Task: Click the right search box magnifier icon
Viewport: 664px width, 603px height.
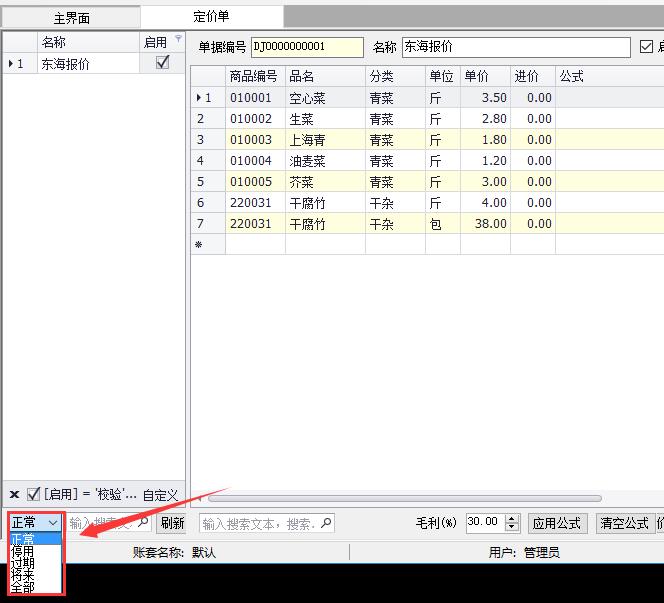Action: pyautogui.click(x=326, y=523)
